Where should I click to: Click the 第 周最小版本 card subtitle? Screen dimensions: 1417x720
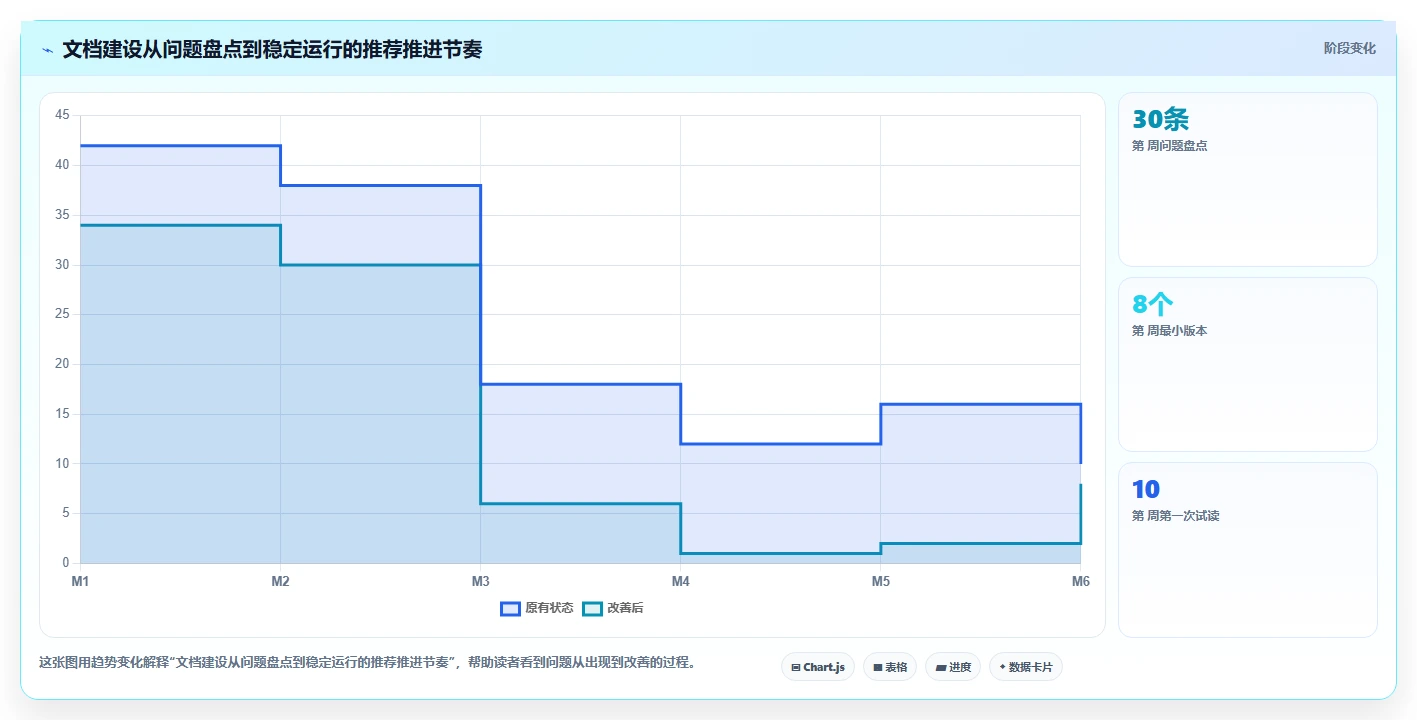click(1169, 331)
